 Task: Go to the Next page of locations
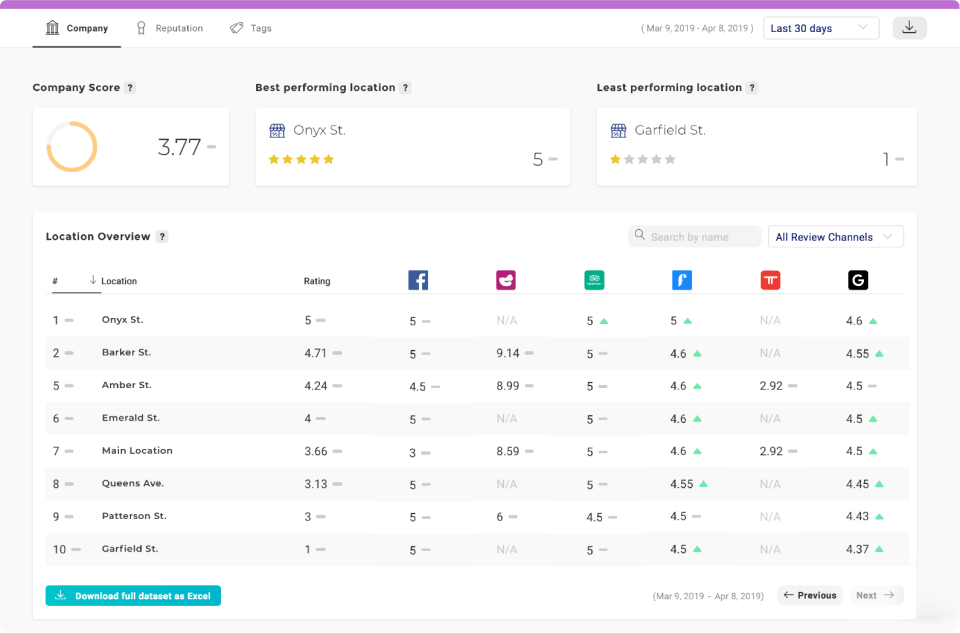coord(877,595)
